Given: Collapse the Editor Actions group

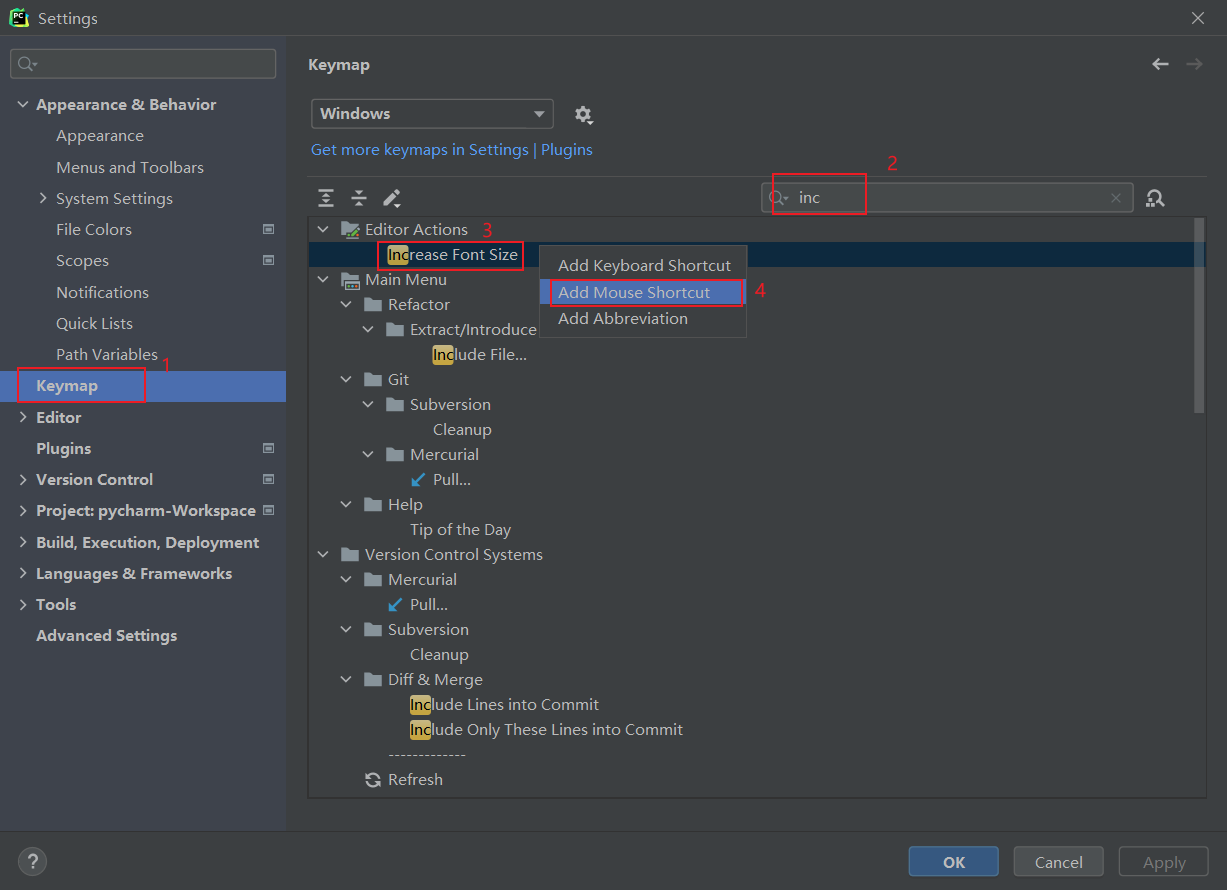Looking at the screenshot, I should [x=323, y=230].
